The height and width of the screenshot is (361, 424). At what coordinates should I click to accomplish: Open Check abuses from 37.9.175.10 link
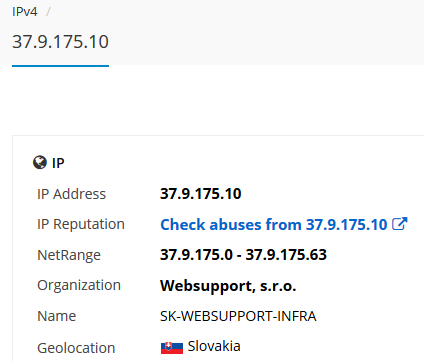pyautogui.click(x=284, y=224)
